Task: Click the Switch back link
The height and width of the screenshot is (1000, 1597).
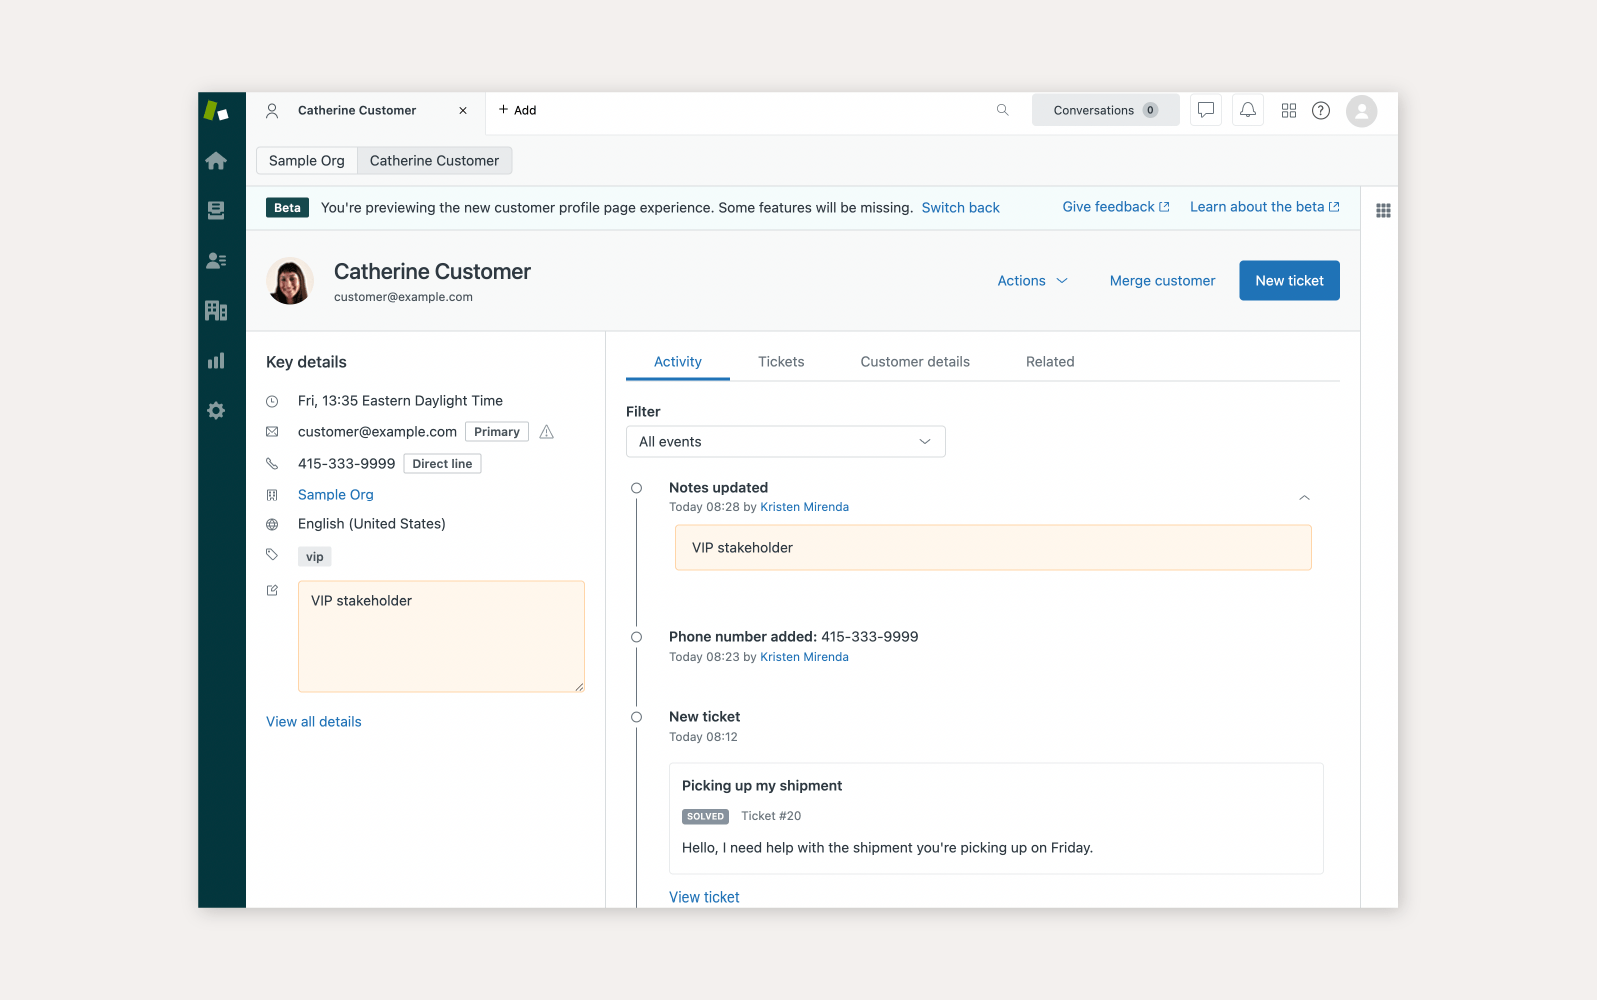Action: (x=960, y=208)
